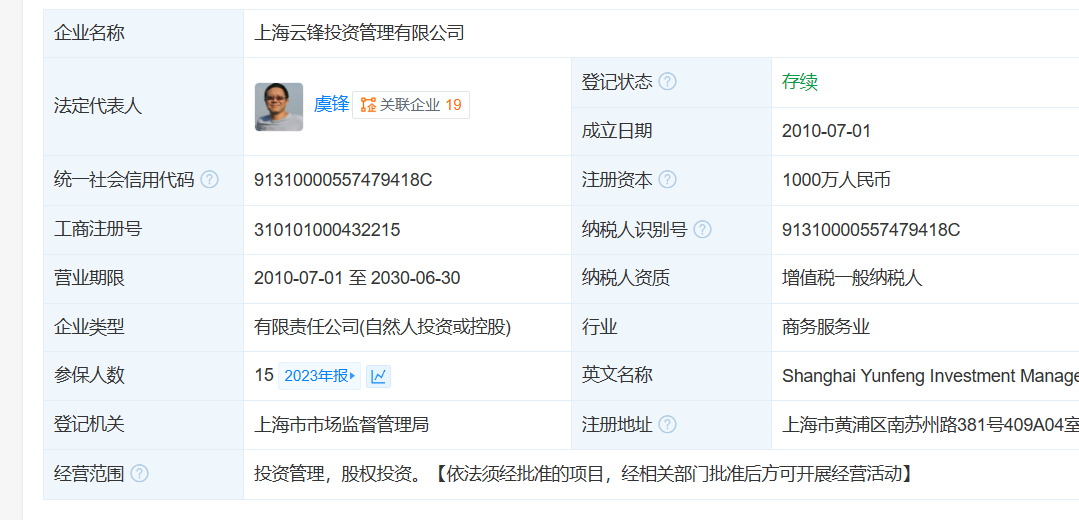
Task: Select registered capital 1000万人民币
Action: coord(836,180)
